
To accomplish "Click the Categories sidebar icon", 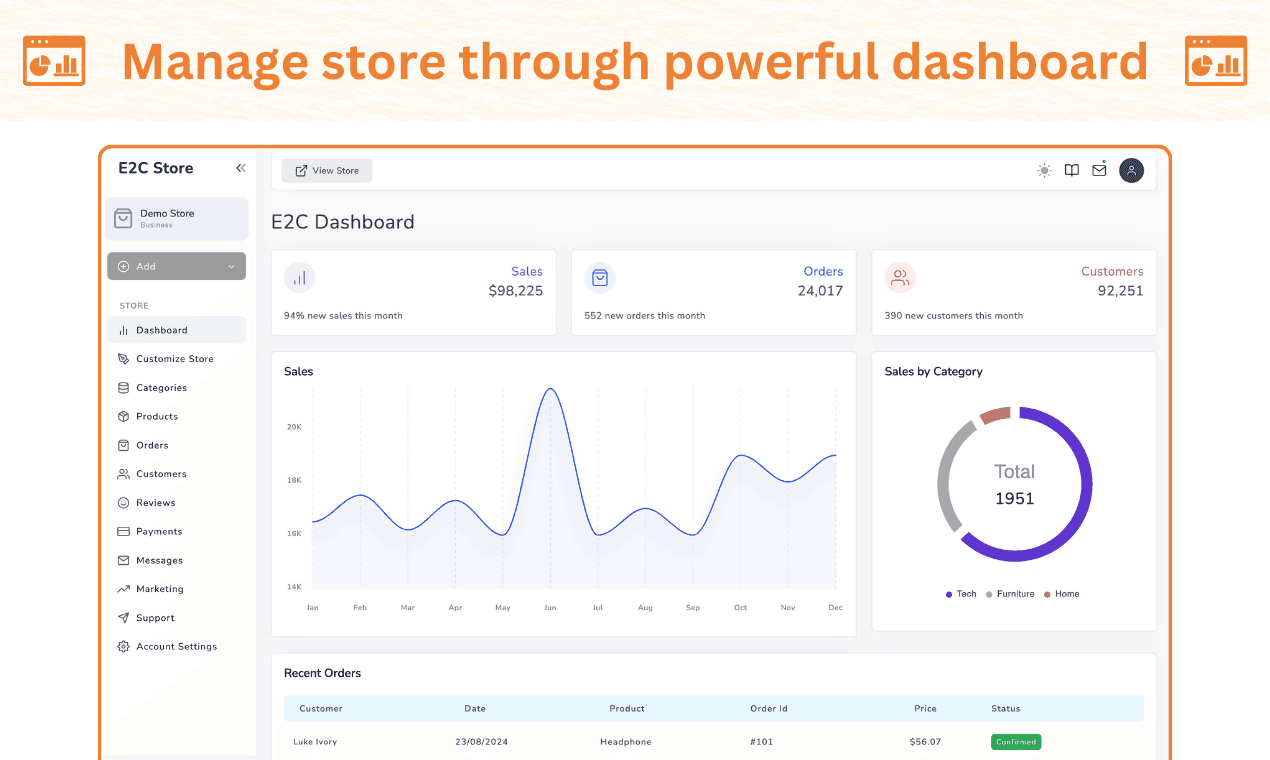I will [123, 387].
